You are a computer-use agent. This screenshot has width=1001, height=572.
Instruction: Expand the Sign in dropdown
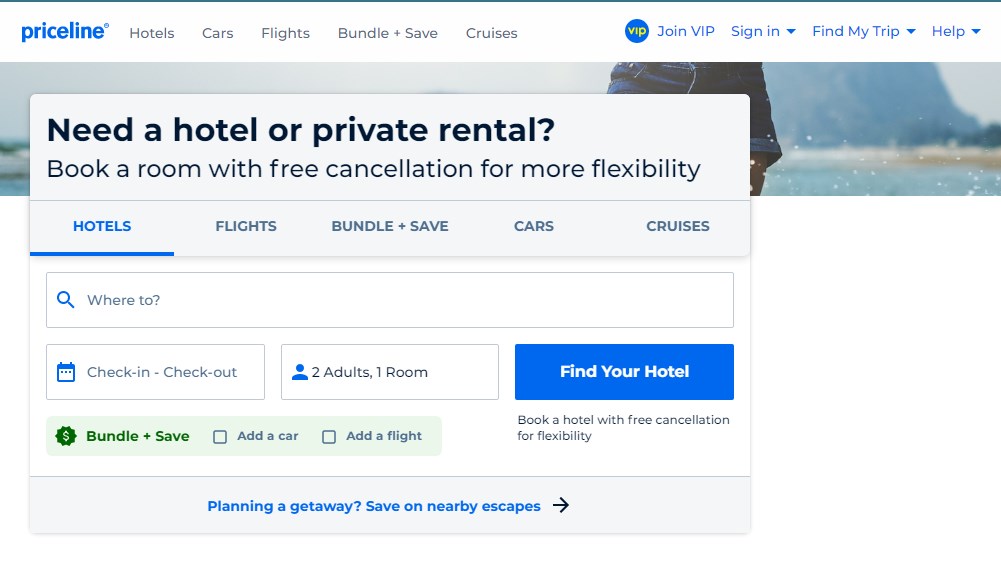[x=763, y=32]
